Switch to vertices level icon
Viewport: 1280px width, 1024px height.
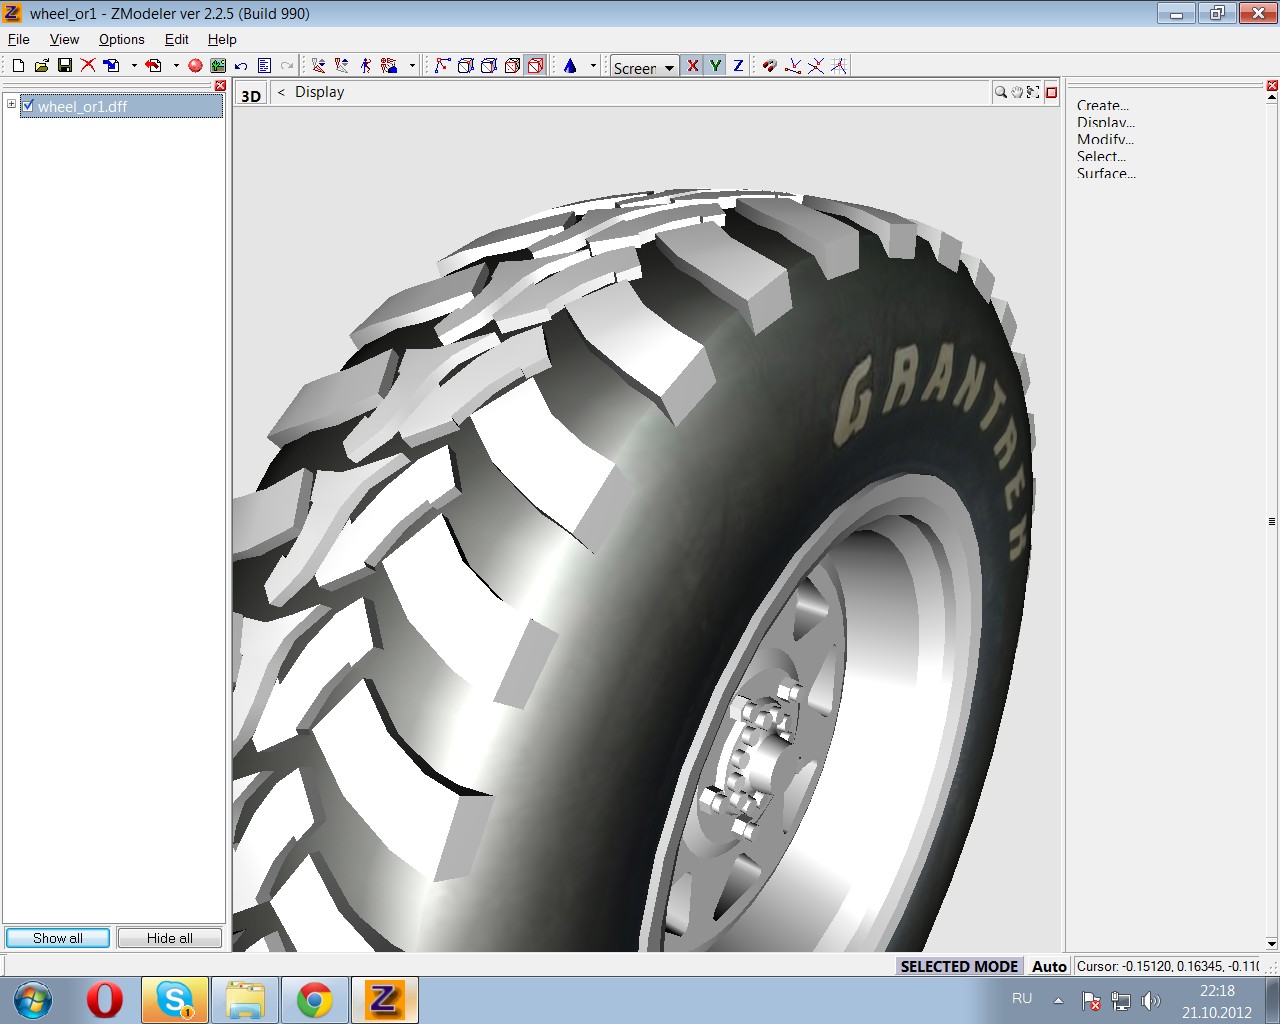click(443, 66)
